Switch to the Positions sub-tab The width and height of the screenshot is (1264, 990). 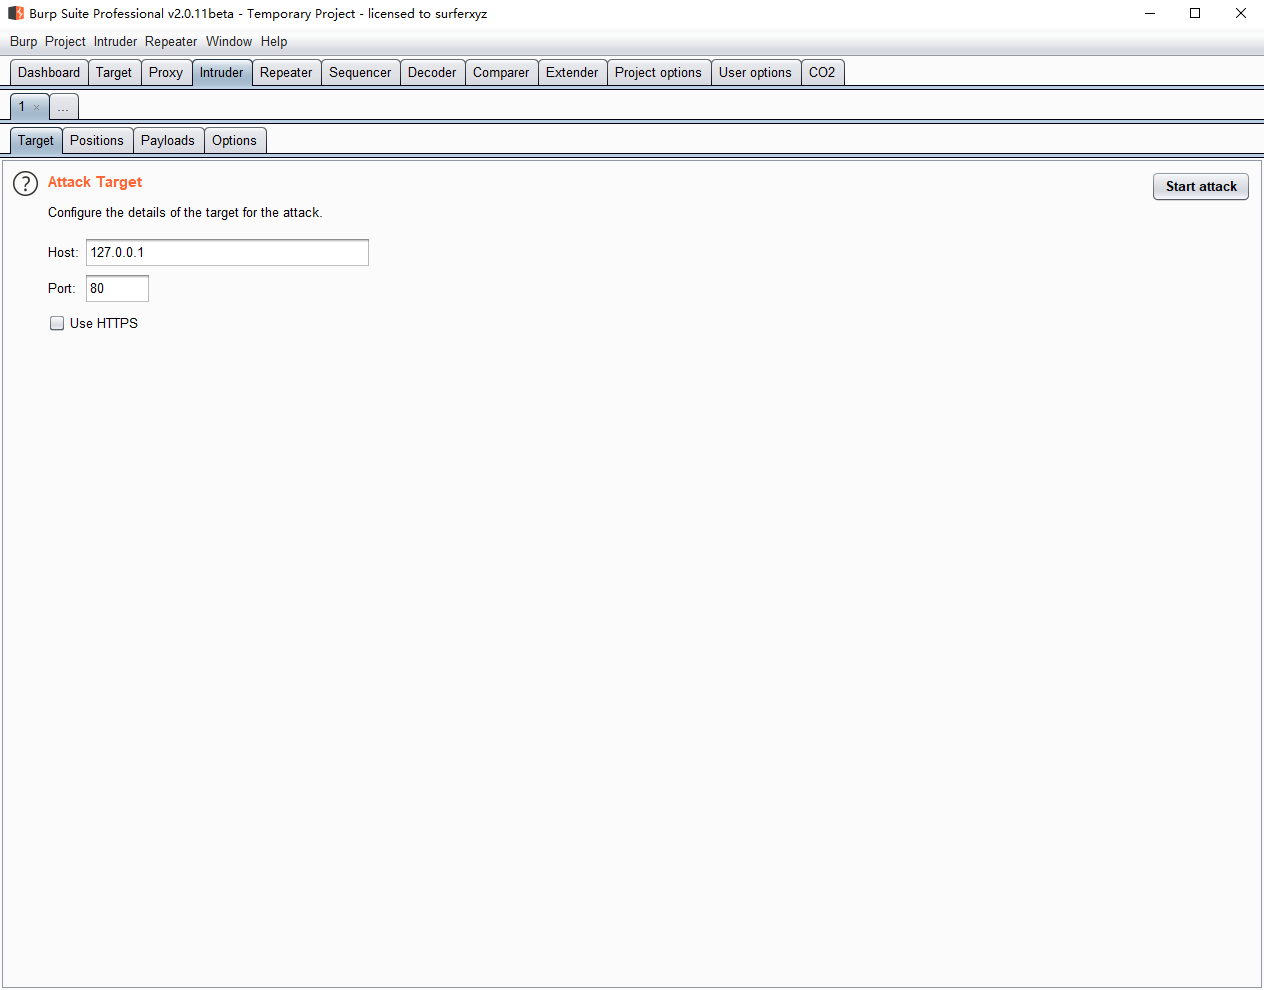(97, 140)
